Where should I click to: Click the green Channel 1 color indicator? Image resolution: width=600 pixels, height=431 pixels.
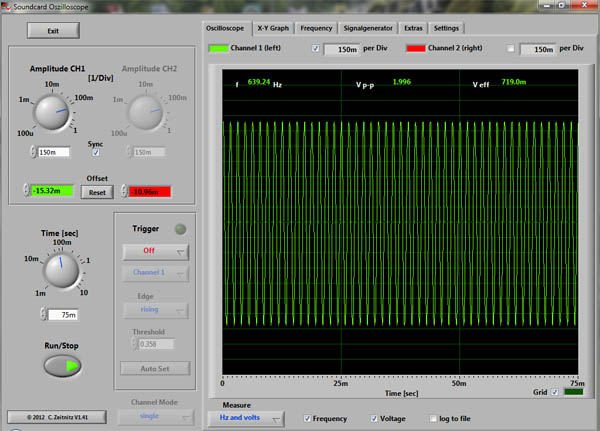click(217, 48)
